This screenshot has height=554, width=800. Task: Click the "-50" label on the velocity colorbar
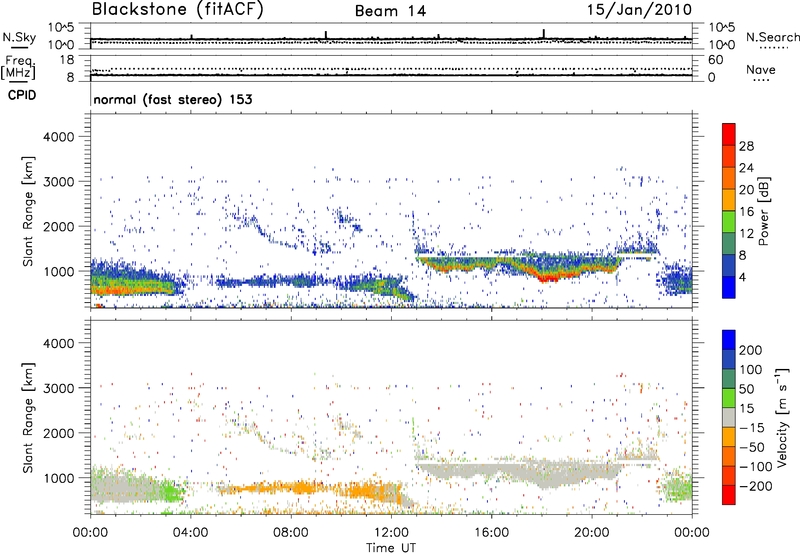(751, 447)
